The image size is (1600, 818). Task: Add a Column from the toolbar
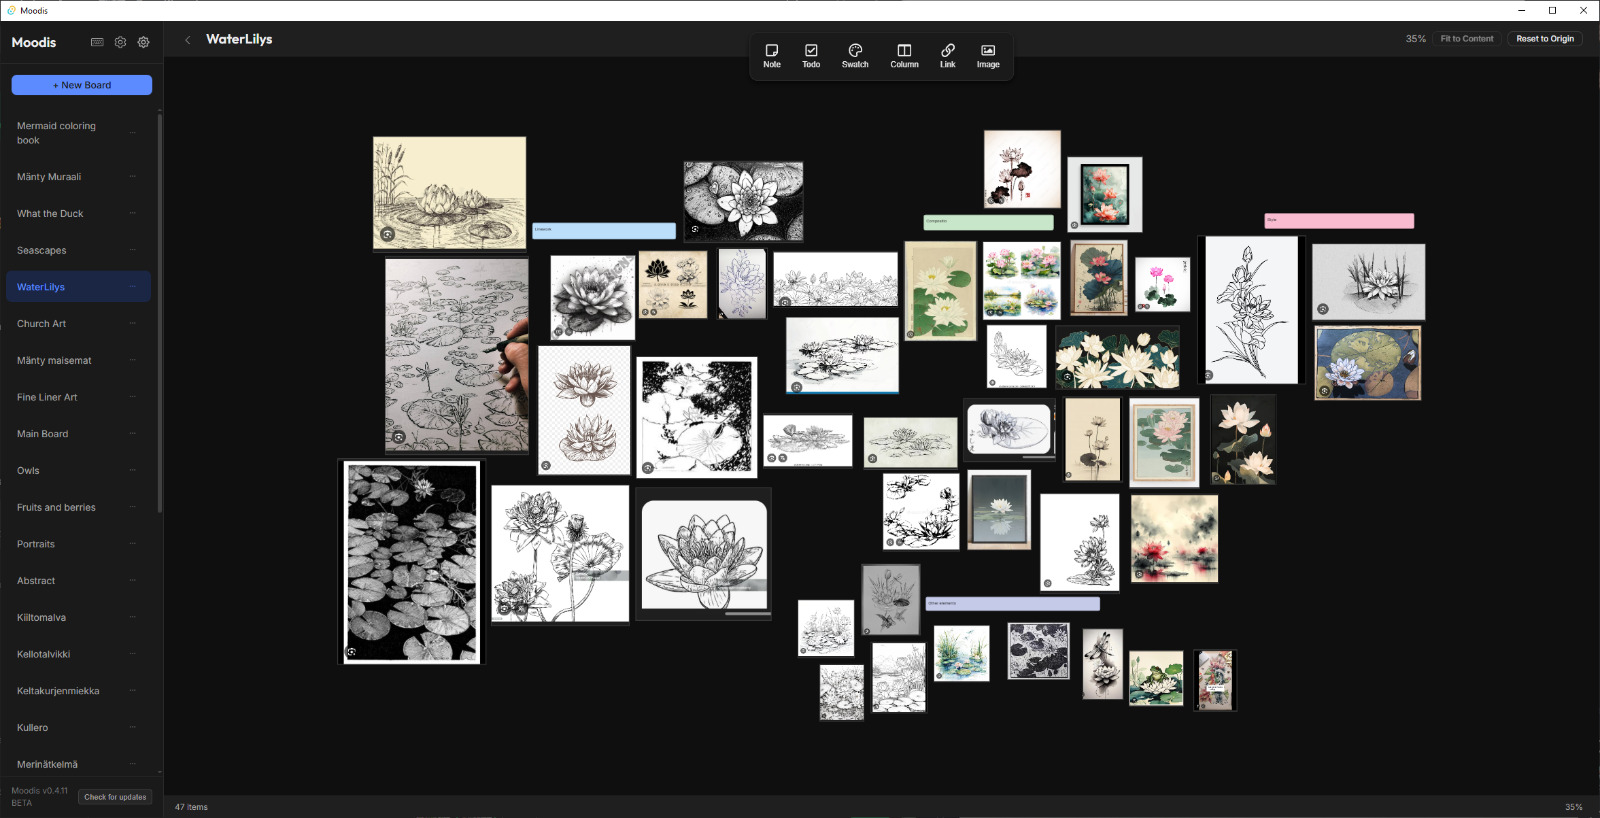904,56
